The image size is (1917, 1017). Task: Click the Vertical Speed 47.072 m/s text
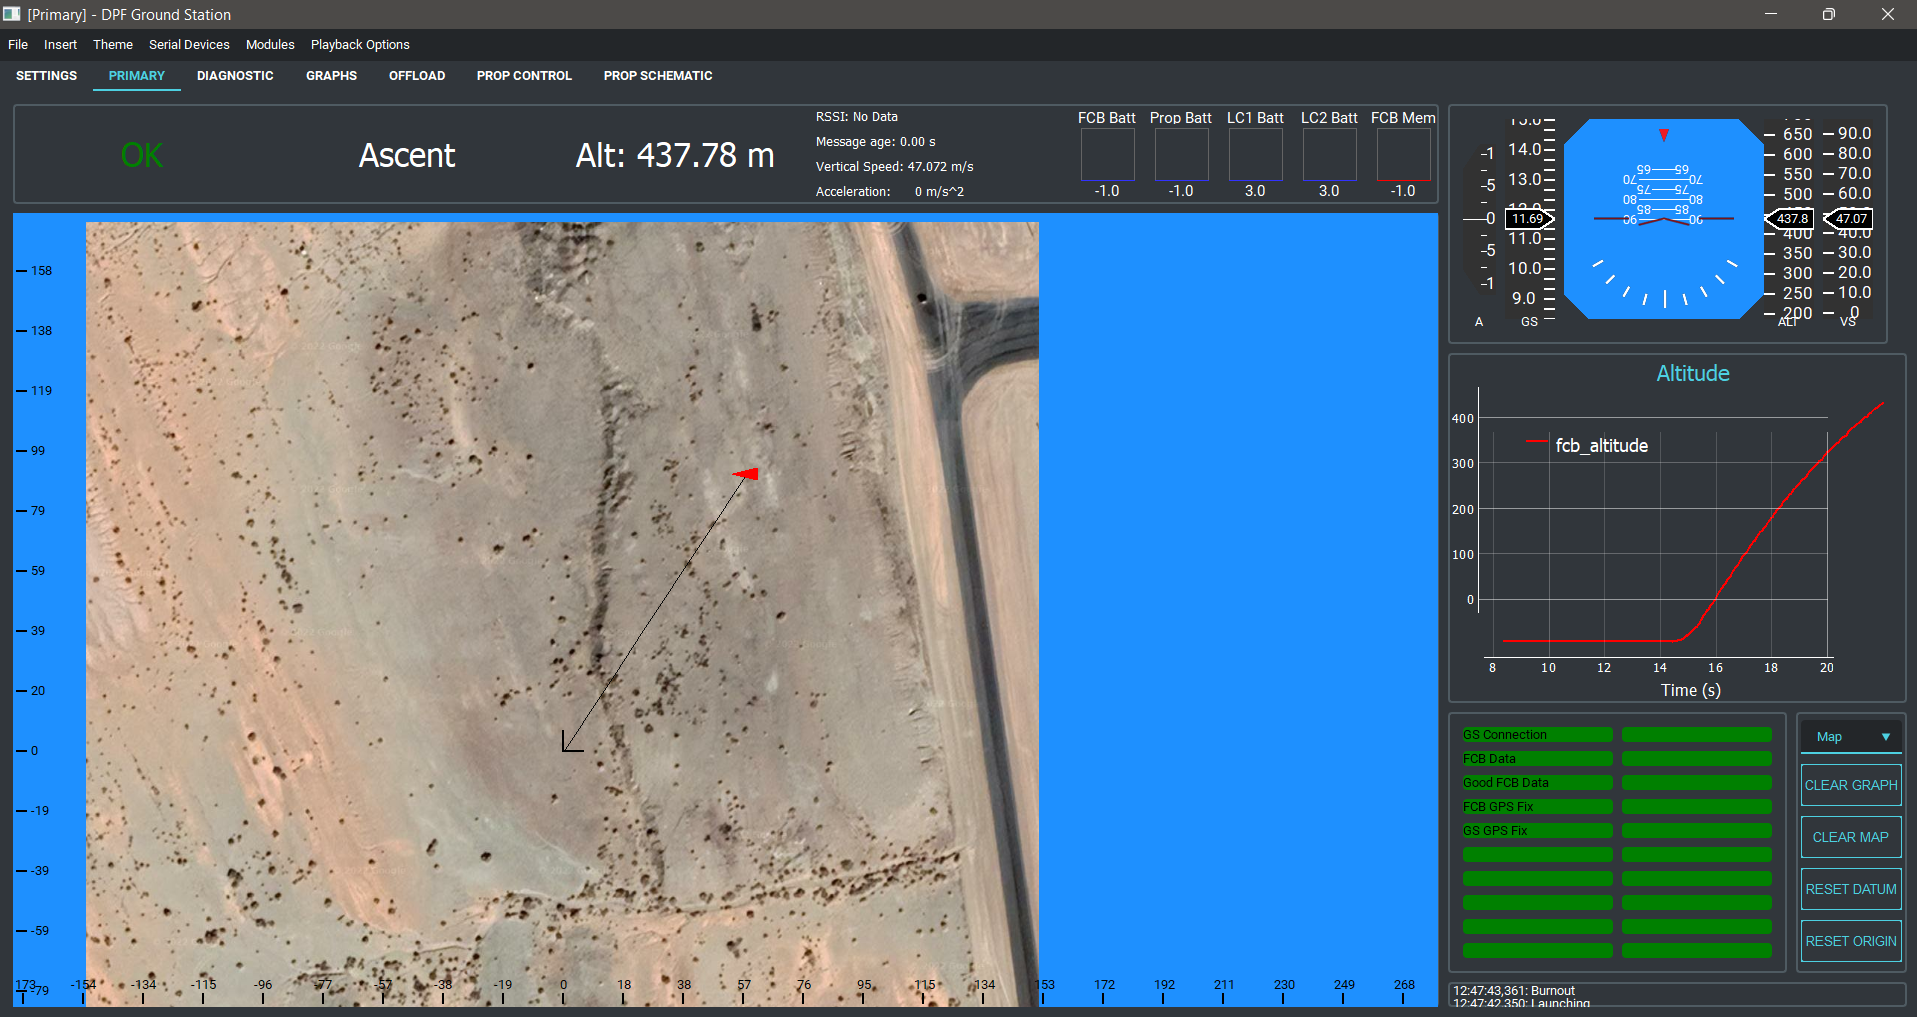[x=894, y=167]
